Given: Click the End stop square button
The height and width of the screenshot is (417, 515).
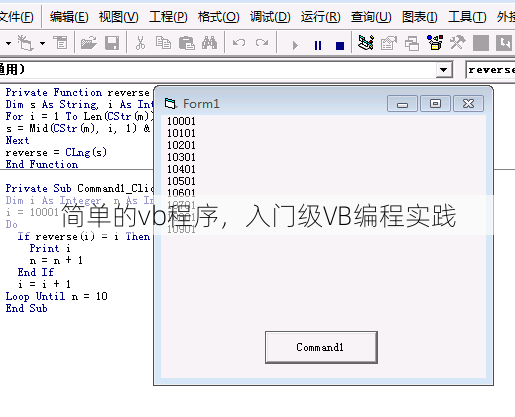Looking at the screenshot, I should coord(340,45).
